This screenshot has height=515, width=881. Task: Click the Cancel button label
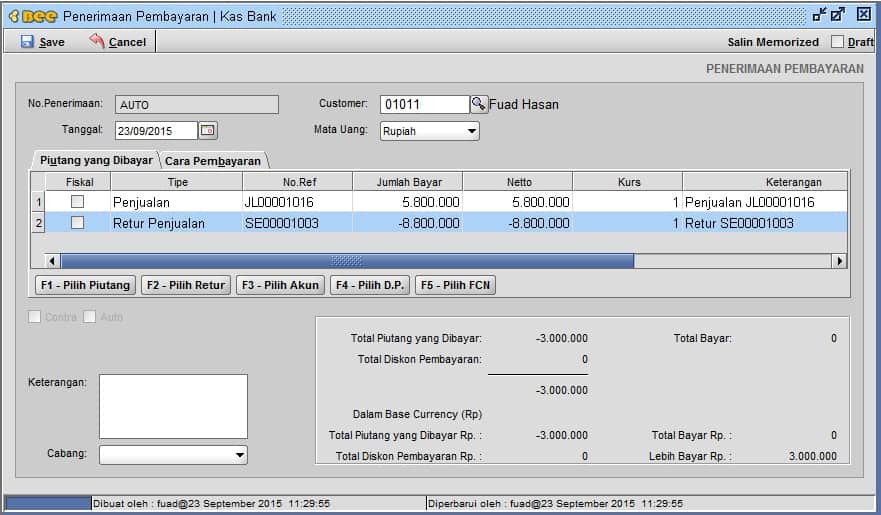tap(128, 42)
